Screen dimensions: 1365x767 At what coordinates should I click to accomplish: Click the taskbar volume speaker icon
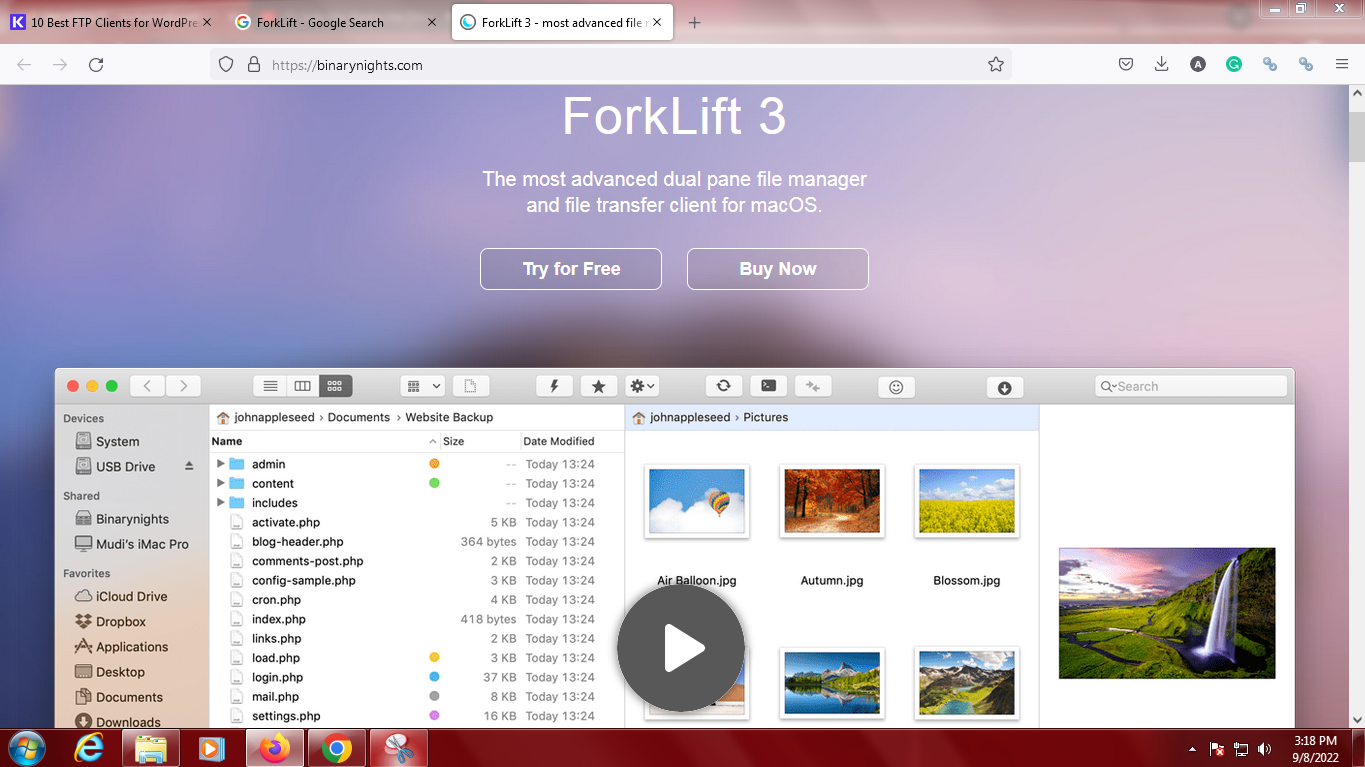[1265, 748]
